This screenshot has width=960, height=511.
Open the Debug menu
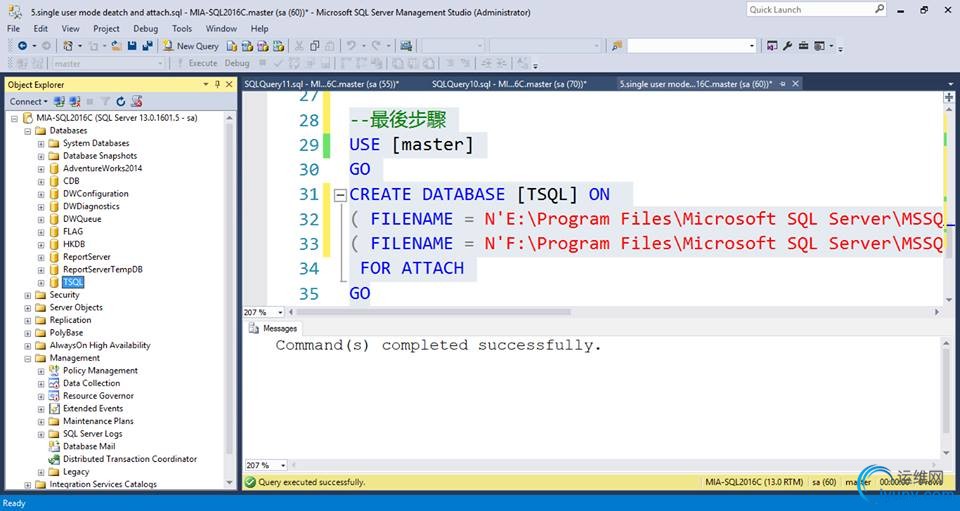click(x=145, y=28)
